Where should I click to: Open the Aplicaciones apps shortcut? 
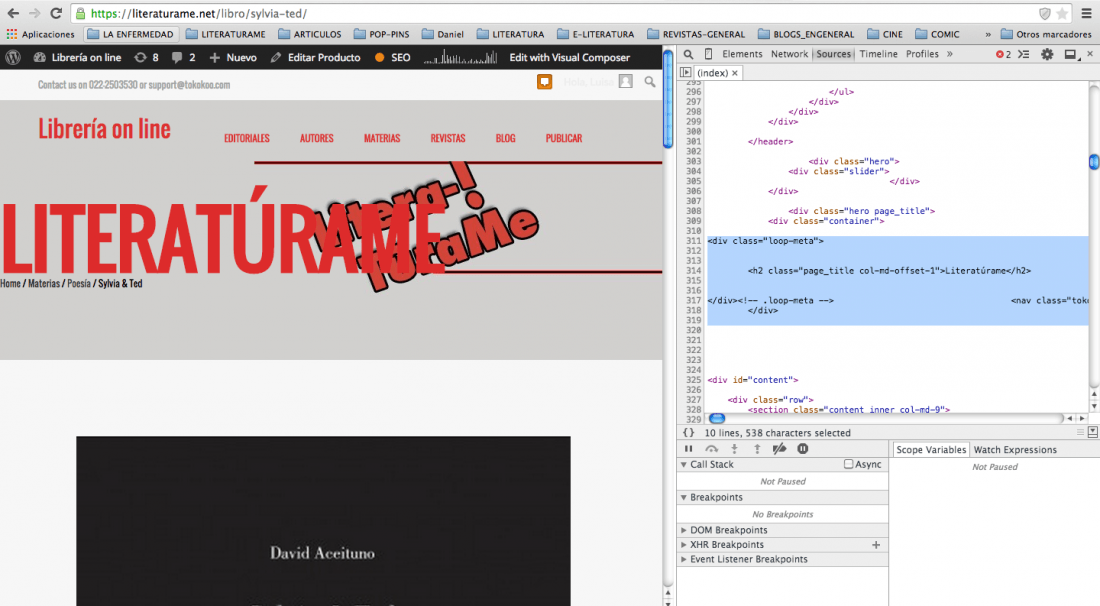pyautogui.click(x=40, y=34)
